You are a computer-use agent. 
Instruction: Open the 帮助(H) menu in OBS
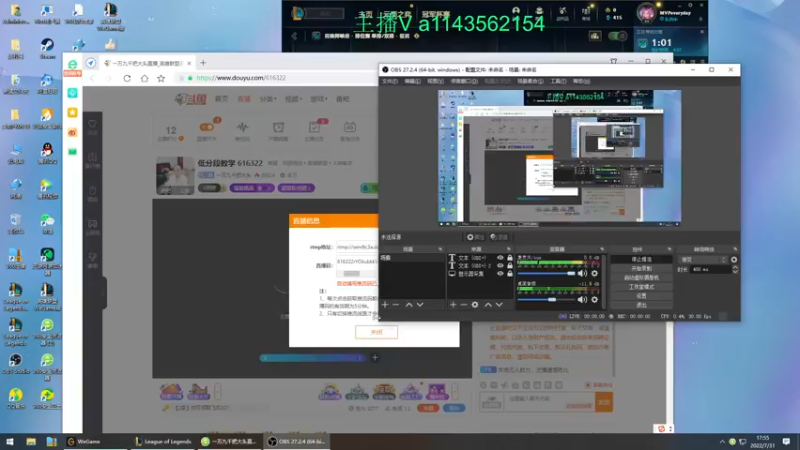tap(581, 81)
